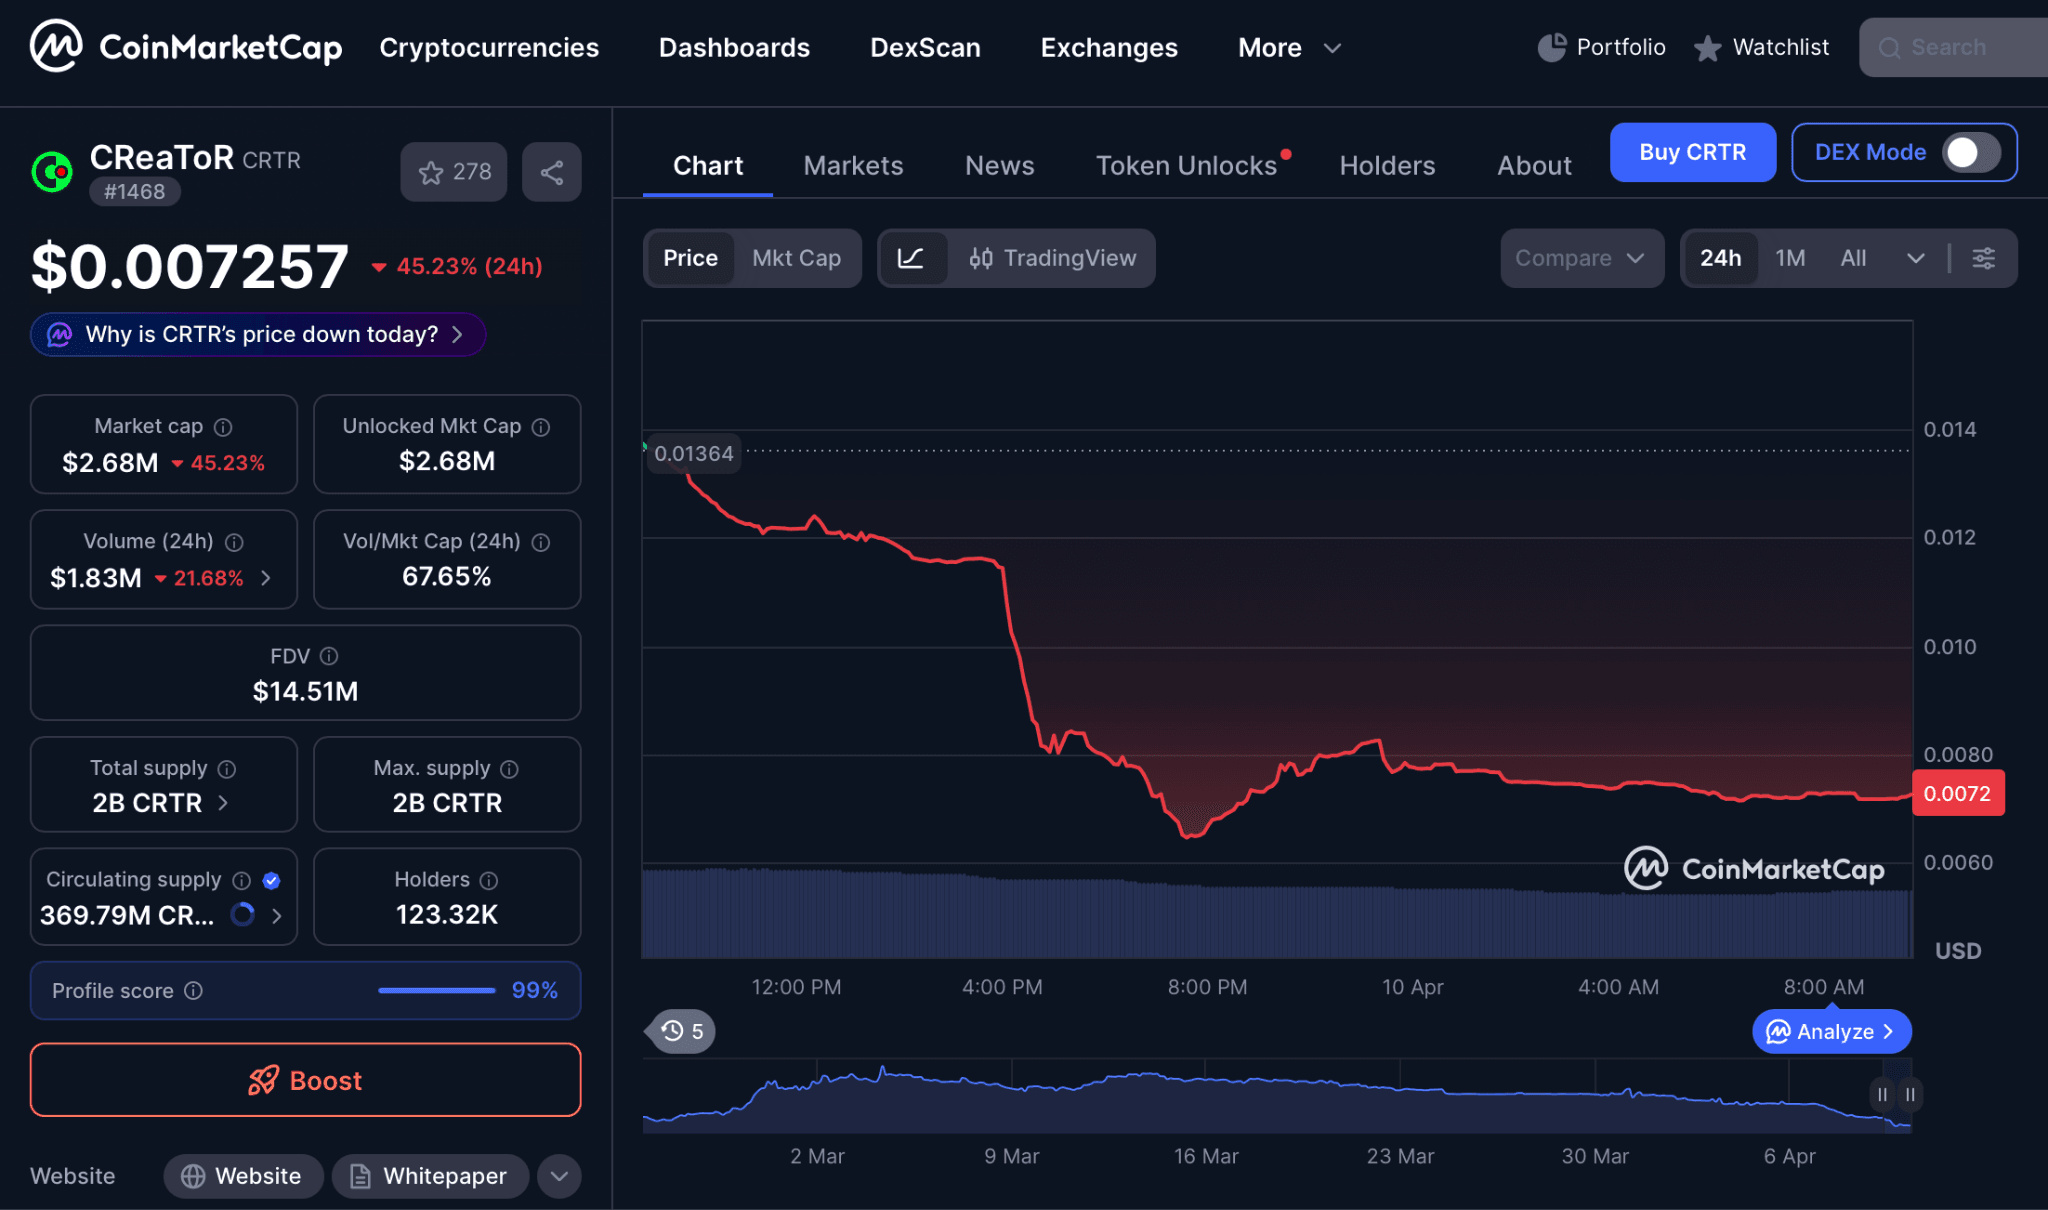This screenshot has height=1210, width=2048.
Task: Star CRTR using the 278 watchlist button
Action: coord(453,171)
